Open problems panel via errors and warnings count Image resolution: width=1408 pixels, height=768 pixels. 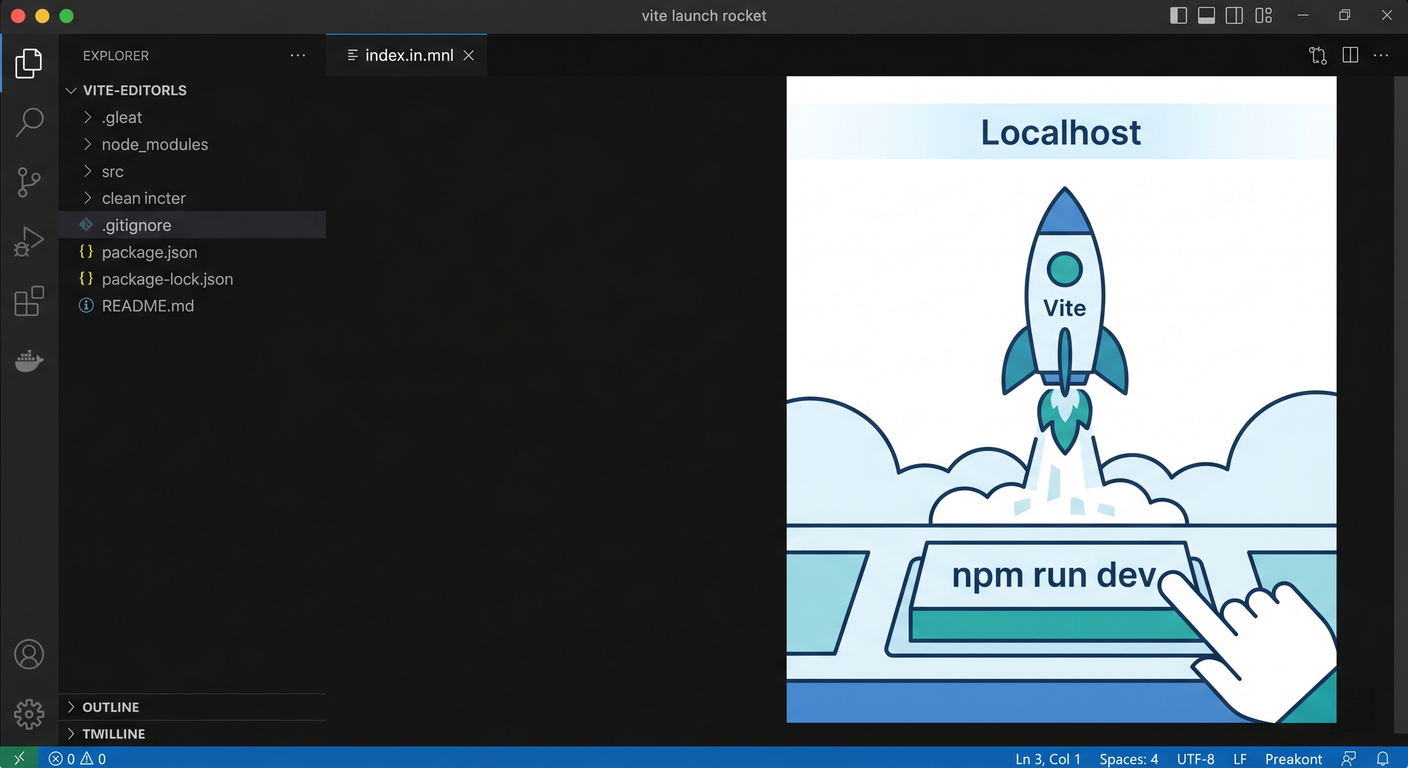coord(78,758)
